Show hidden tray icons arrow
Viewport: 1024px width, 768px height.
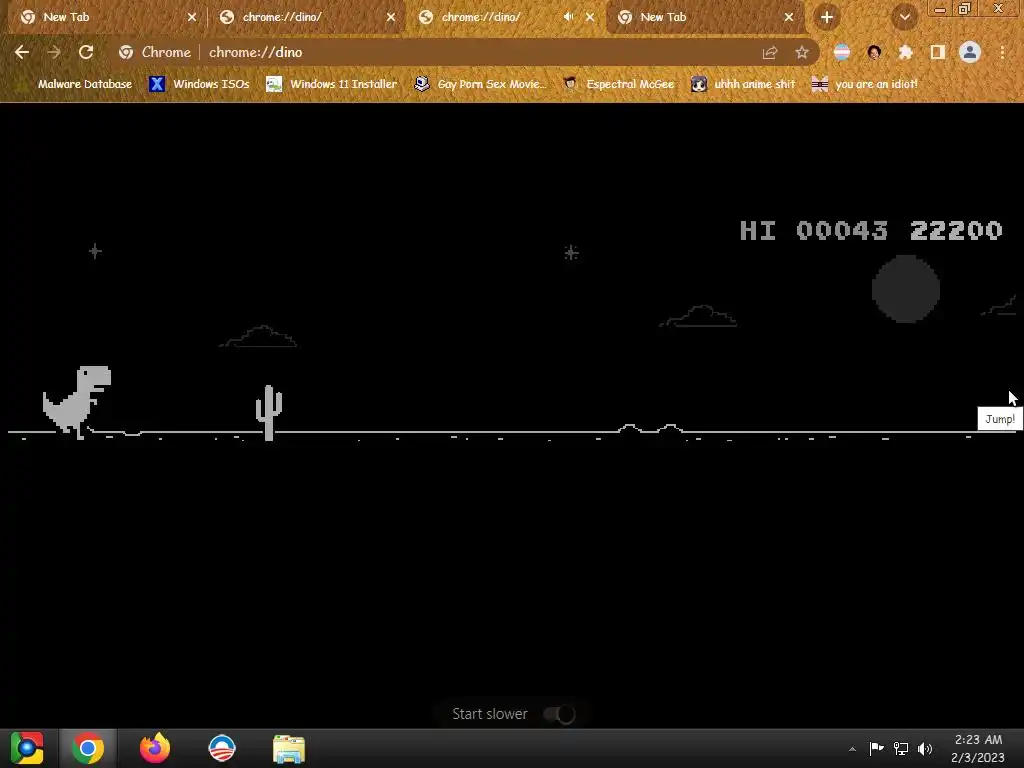coord(852,749)
